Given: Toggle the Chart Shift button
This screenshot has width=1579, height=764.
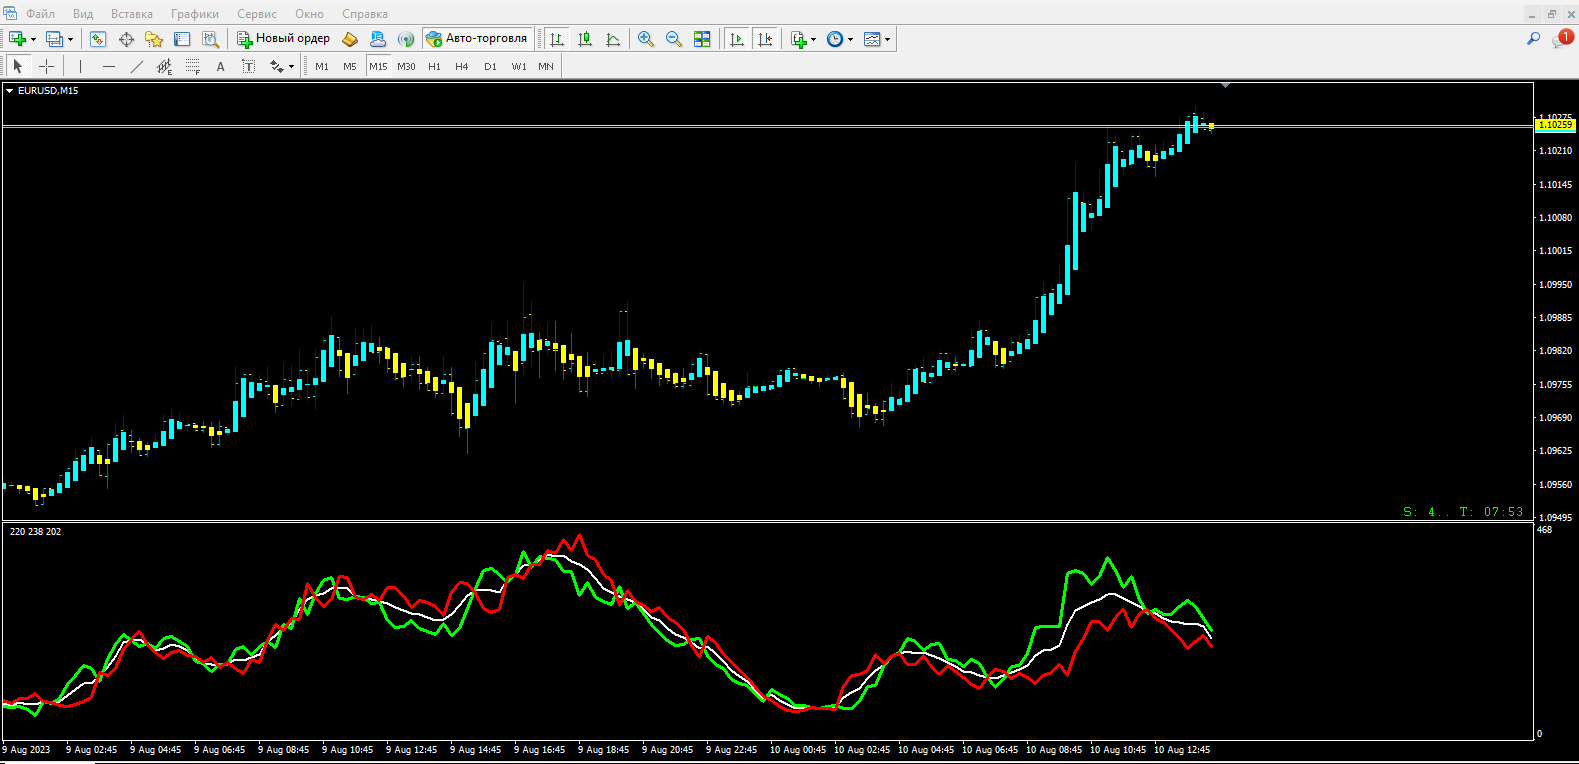Looking at the screenshot, I should pos(765,39).
